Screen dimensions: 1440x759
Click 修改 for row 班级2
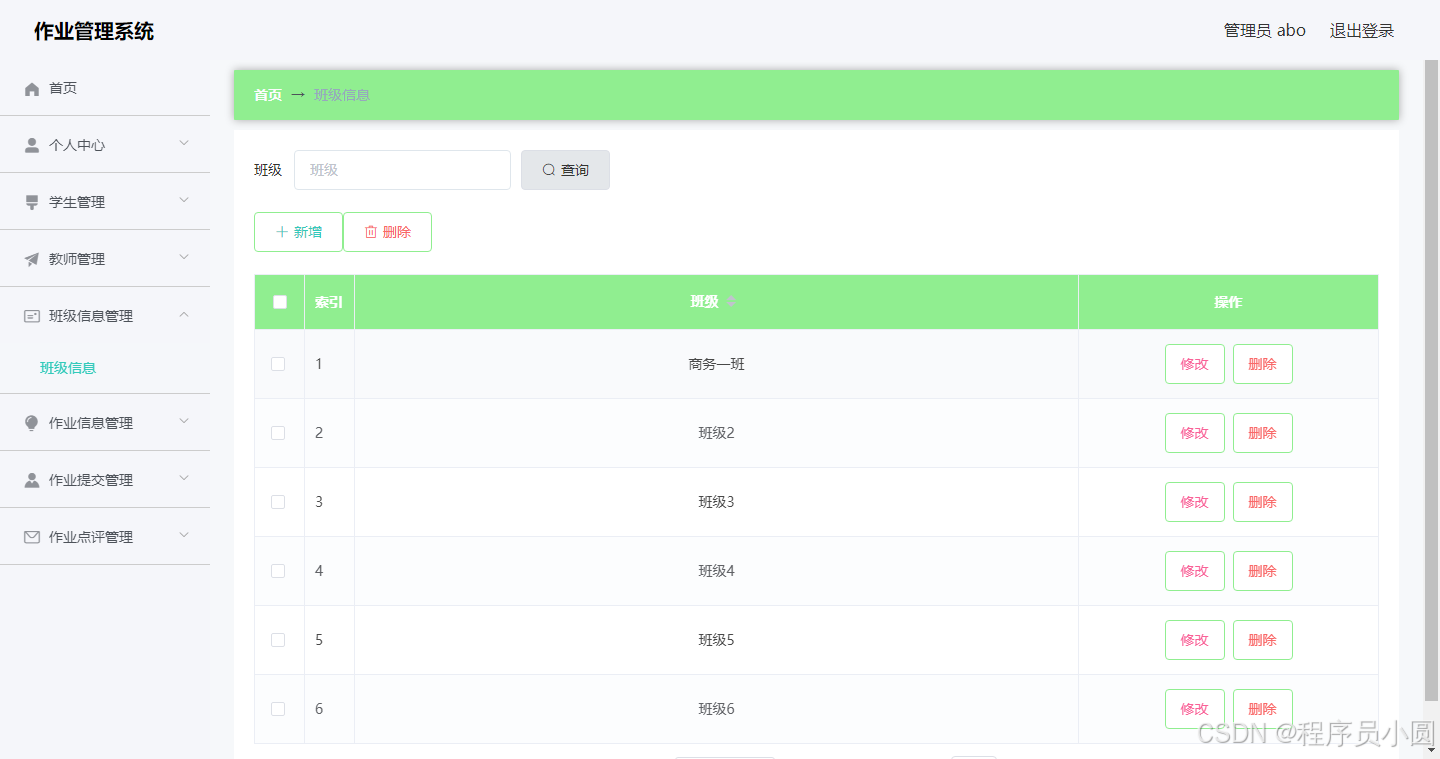tap(1195, 433)
